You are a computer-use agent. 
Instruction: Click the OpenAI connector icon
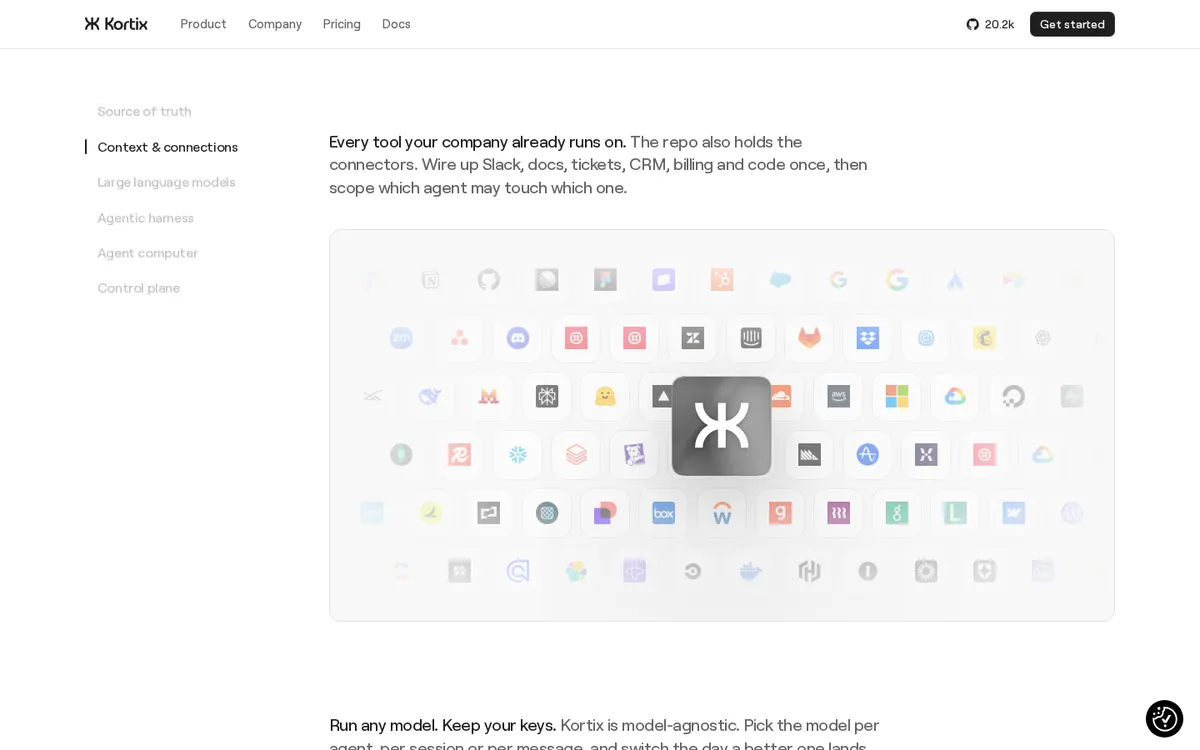click(1043, 338)
